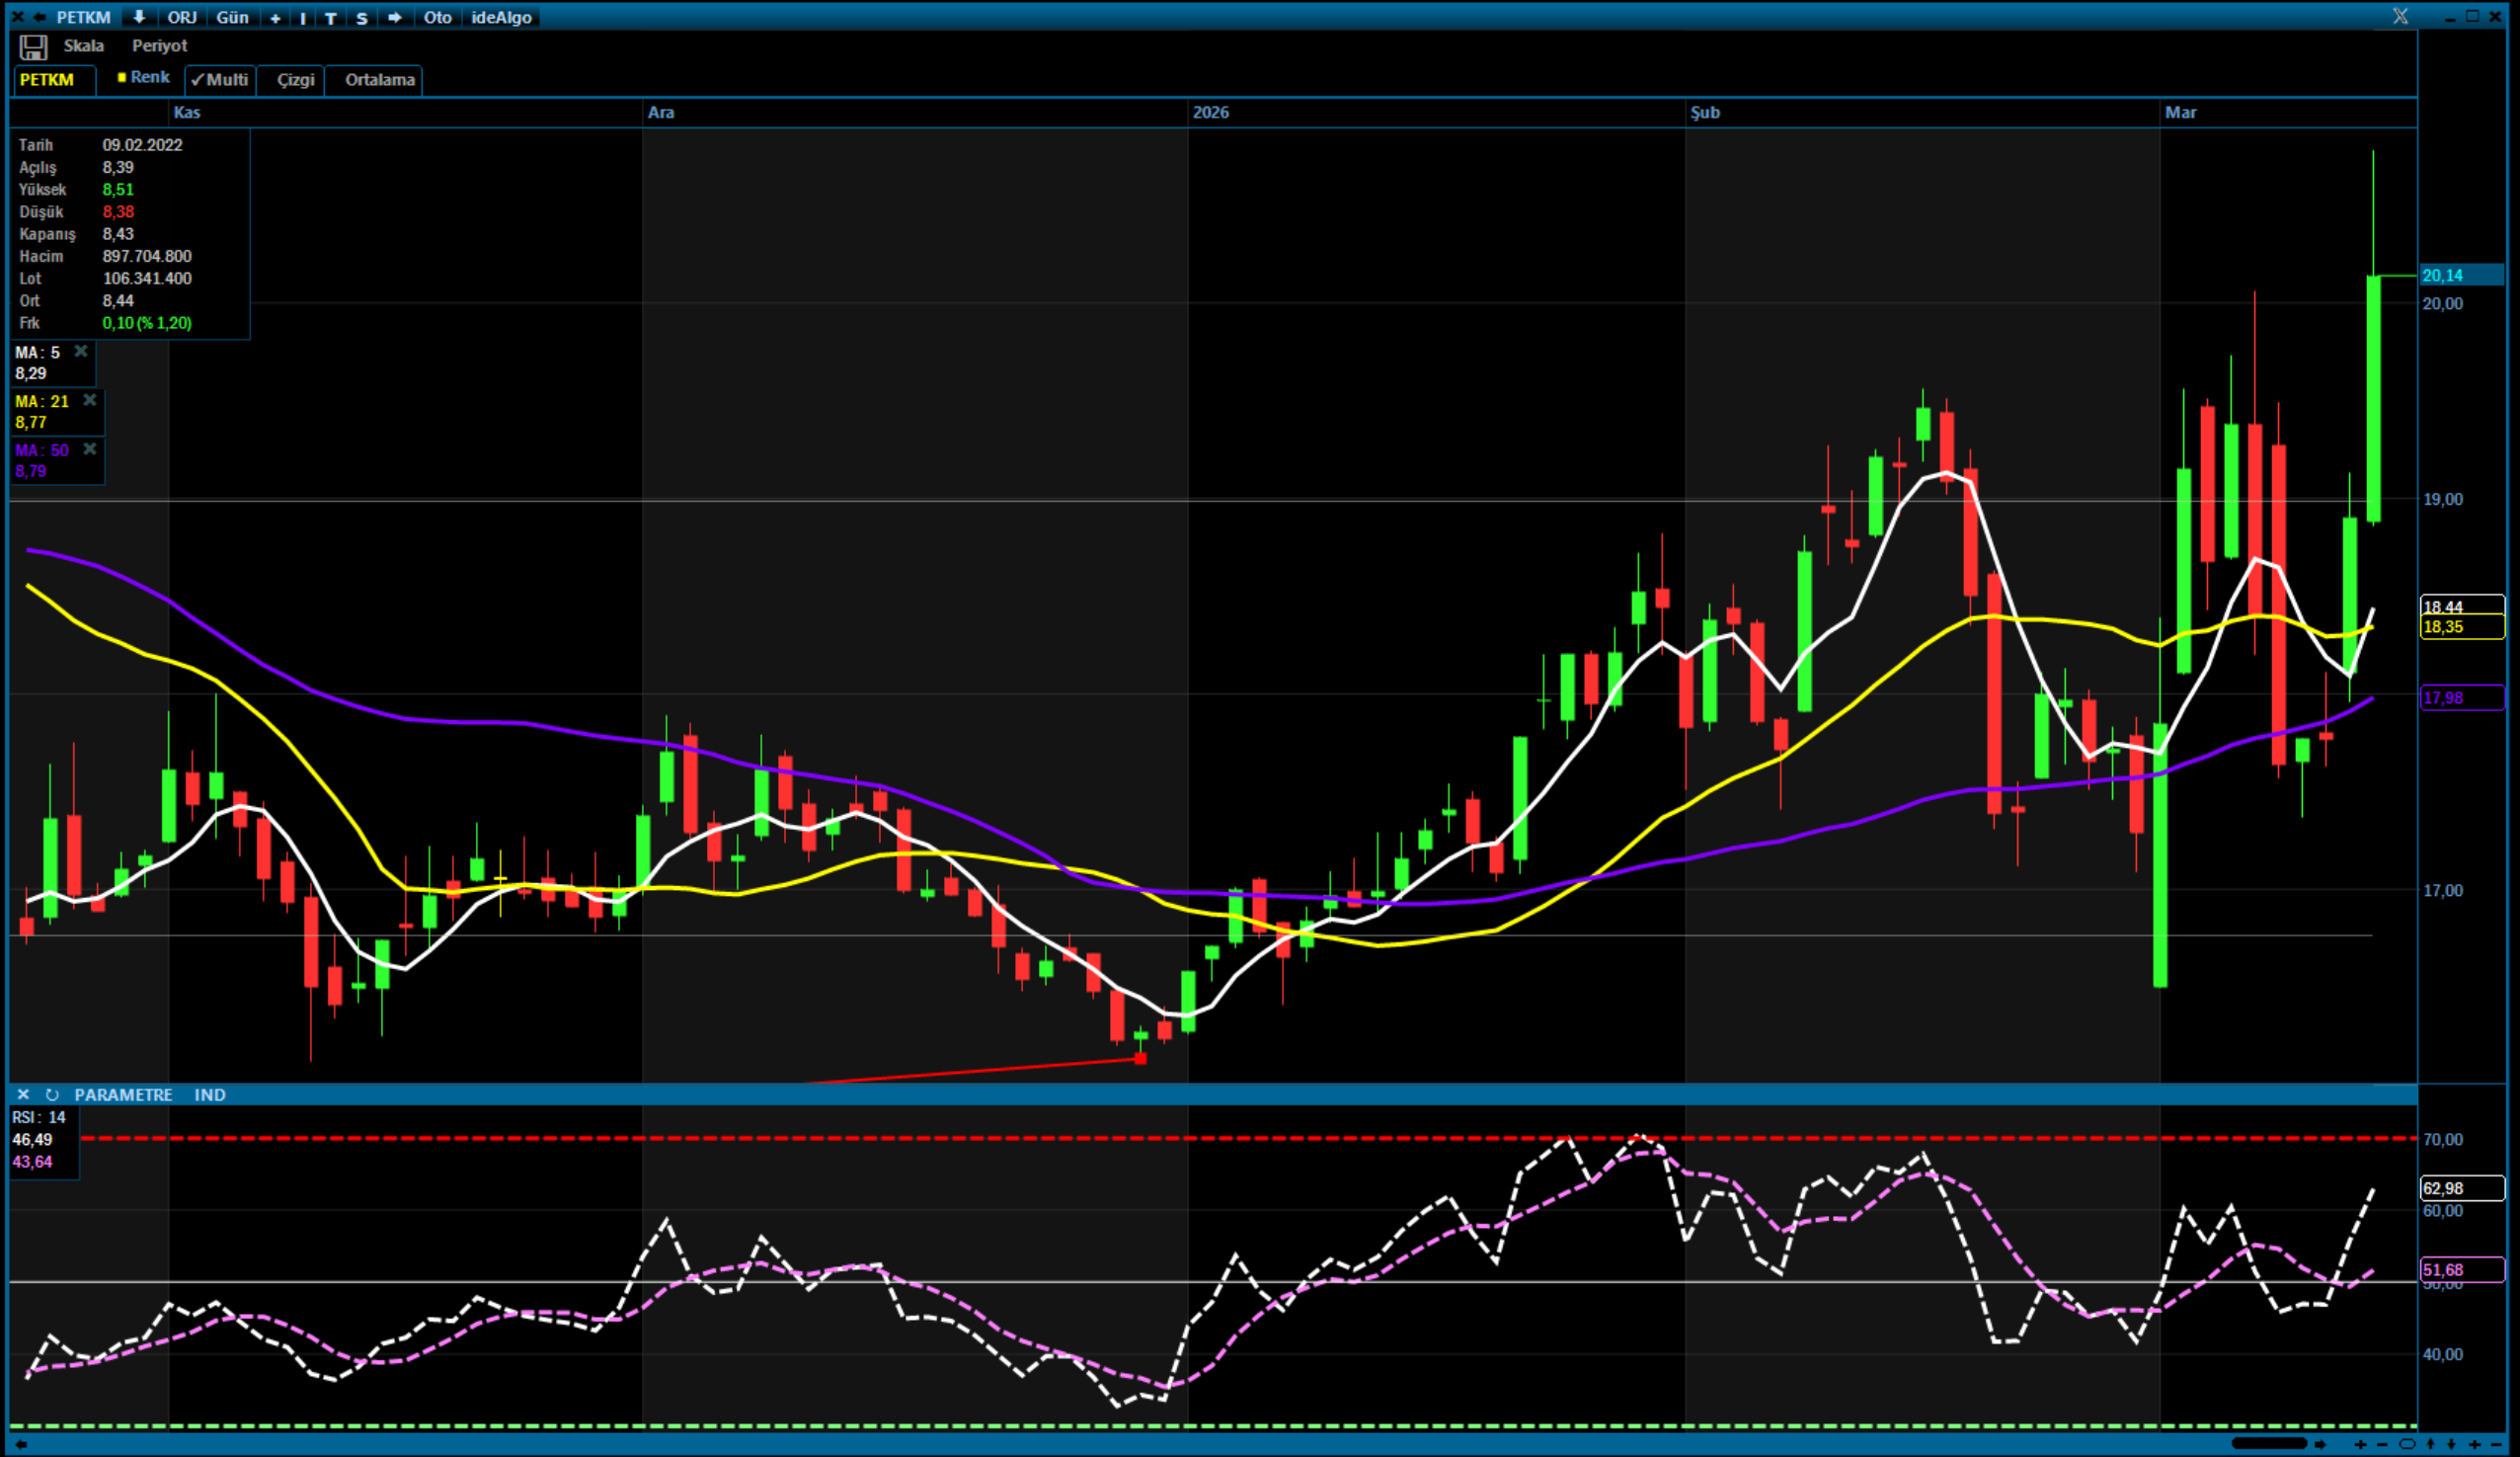Viewport: 2520px width, 1457px height.
Task: Open the Gün period selector
Action: tap(232, 17)
